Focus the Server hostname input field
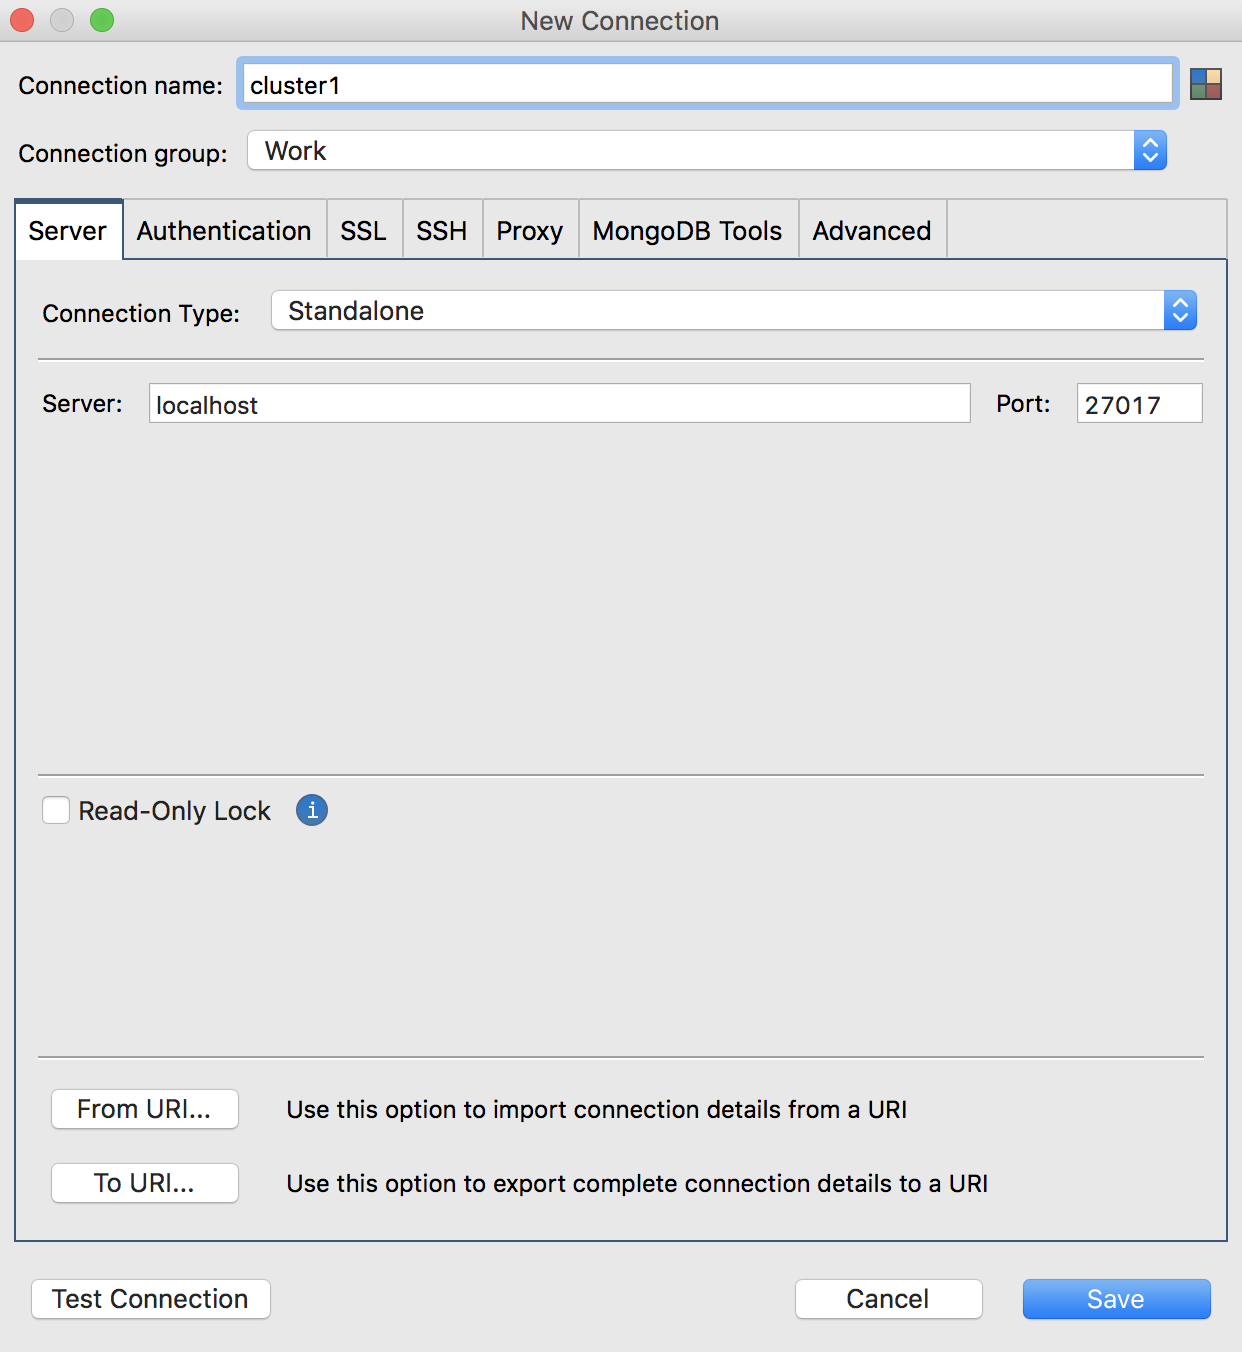This screenshot has height=1352, width=1242. 559,404
